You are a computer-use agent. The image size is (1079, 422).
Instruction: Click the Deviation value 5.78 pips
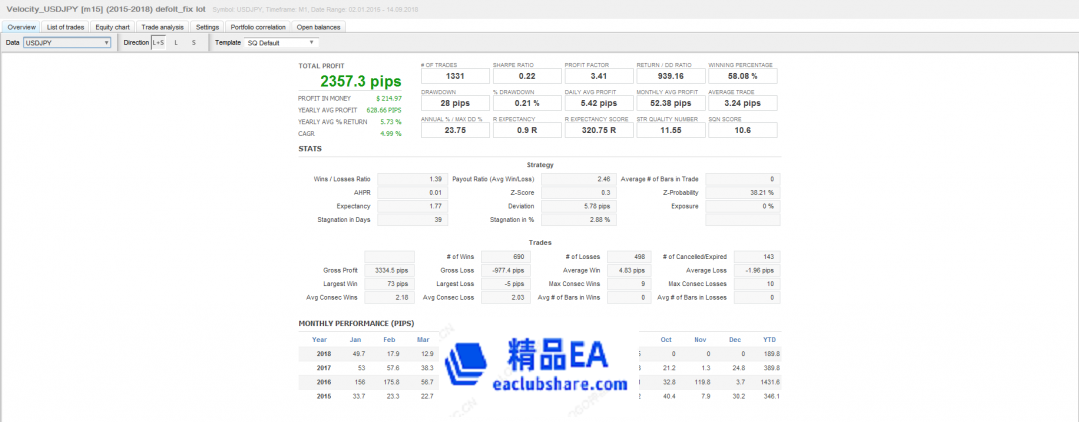tap(579, 206)
